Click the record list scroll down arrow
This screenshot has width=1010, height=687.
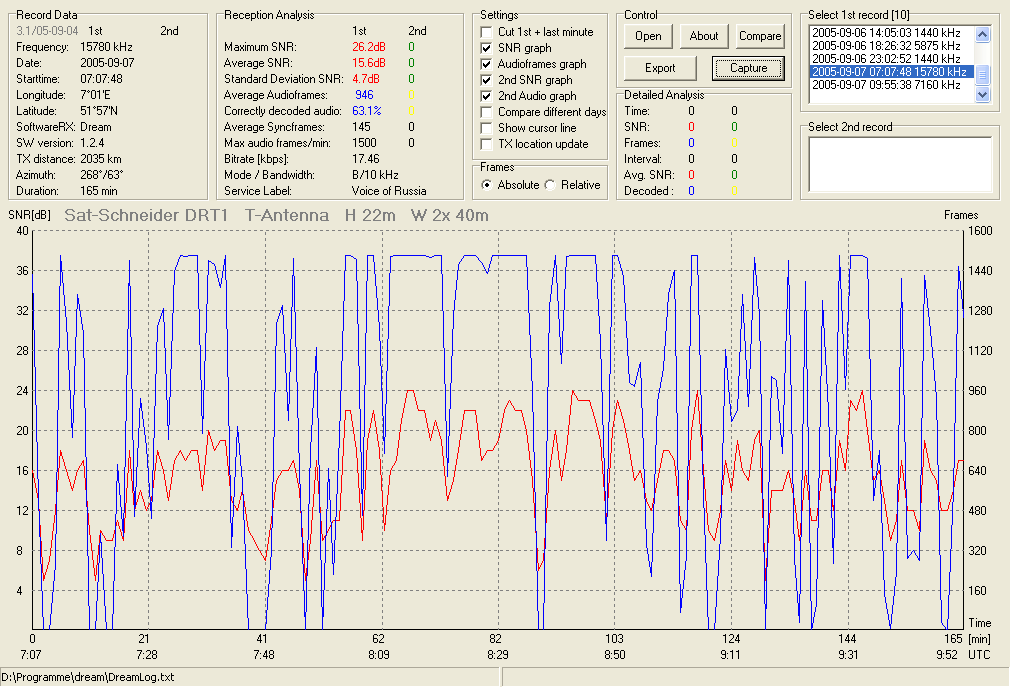pos(982,95)
